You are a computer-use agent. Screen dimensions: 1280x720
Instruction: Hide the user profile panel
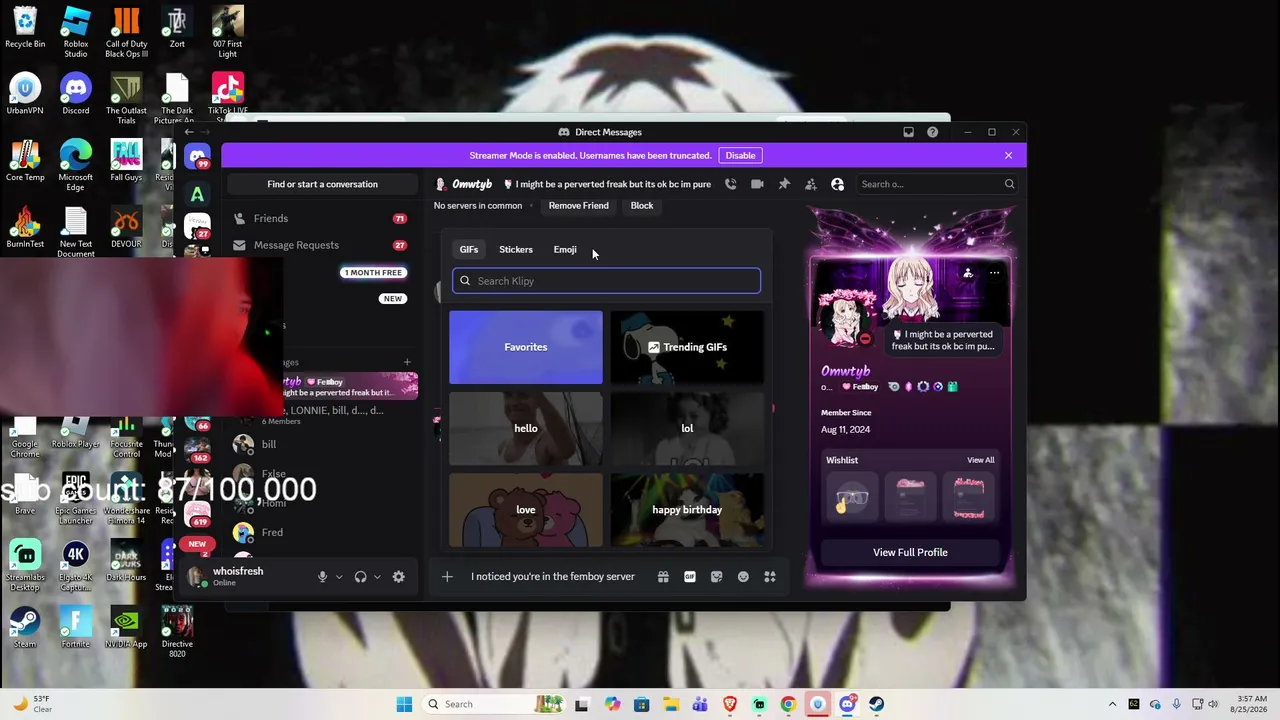pos(838,184)
